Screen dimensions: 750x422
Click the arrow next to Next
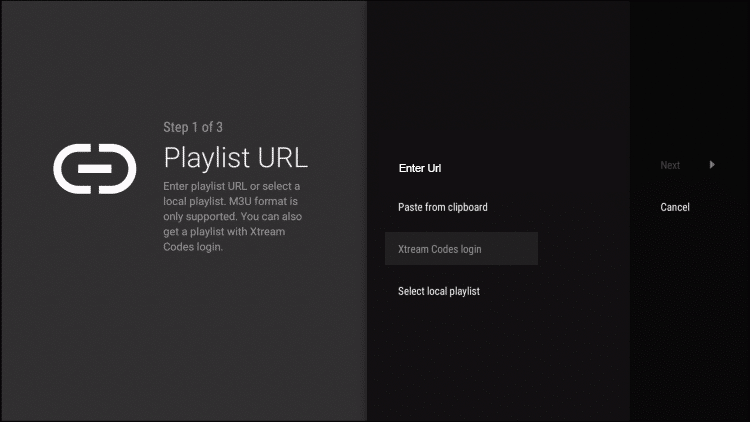coord(712,165)
